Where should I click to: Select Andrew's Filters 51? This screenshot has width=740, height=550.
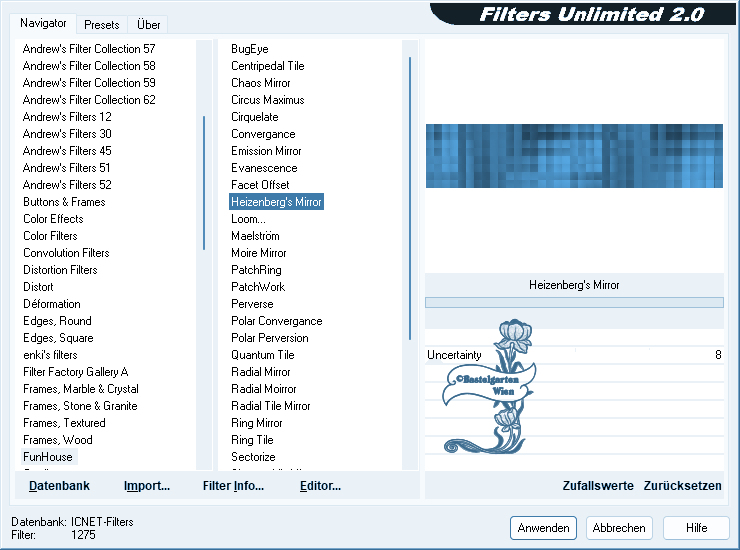tap(67, 168)
